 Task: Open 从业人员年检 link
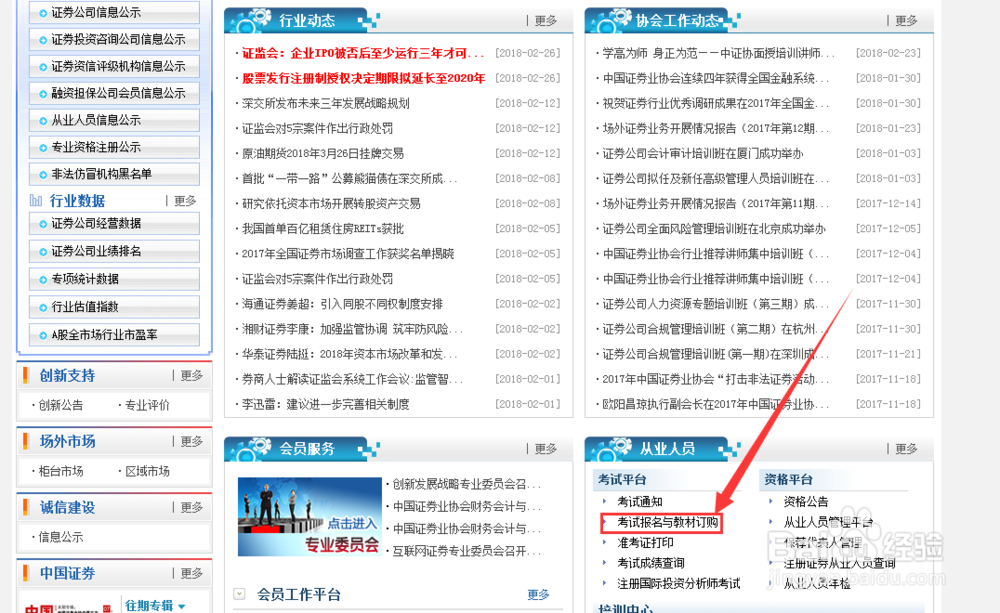click(x=817, y=584)
